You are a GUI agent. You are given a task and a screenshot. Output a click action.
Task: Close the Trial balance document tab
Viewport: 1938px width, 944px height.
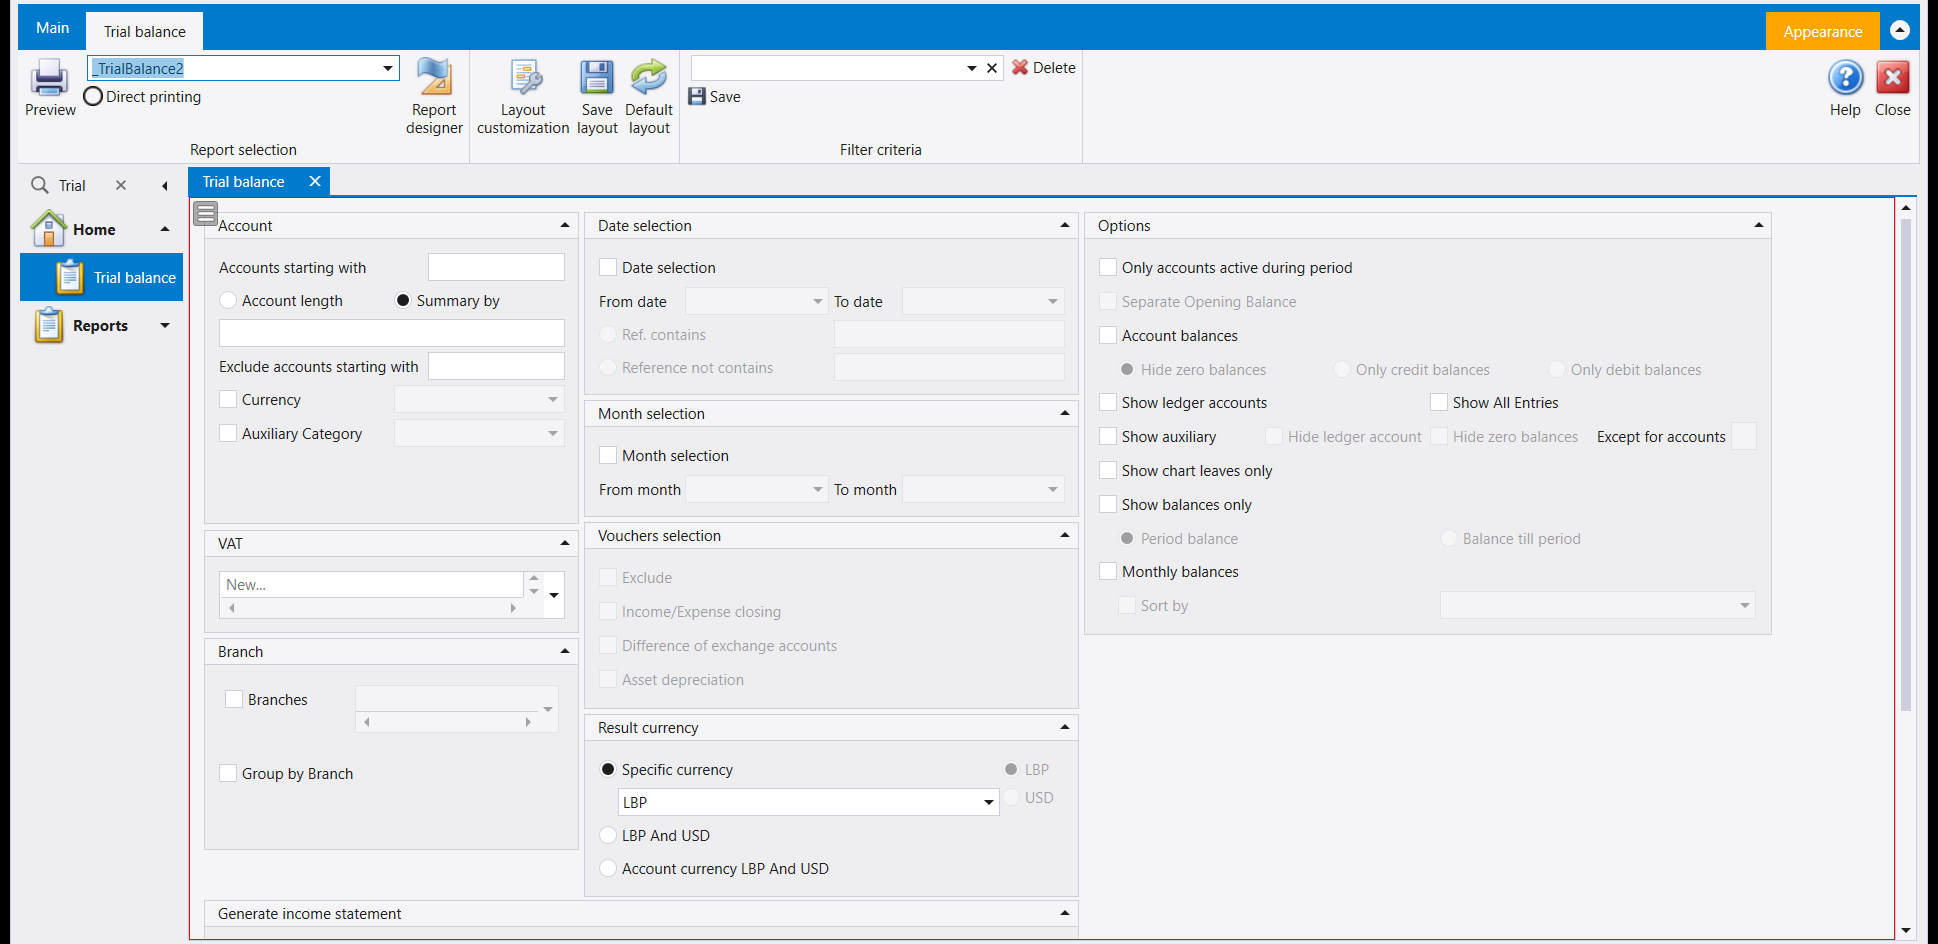click(315, 181)
